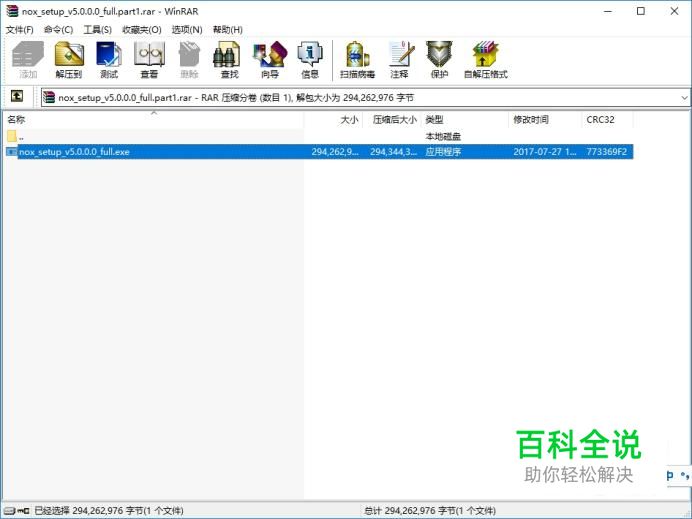Image resolution: width=692 pixels, height=519 pixels.
Task: Click the 2017-07-27 modified date cell
Action: coord(545,152)
